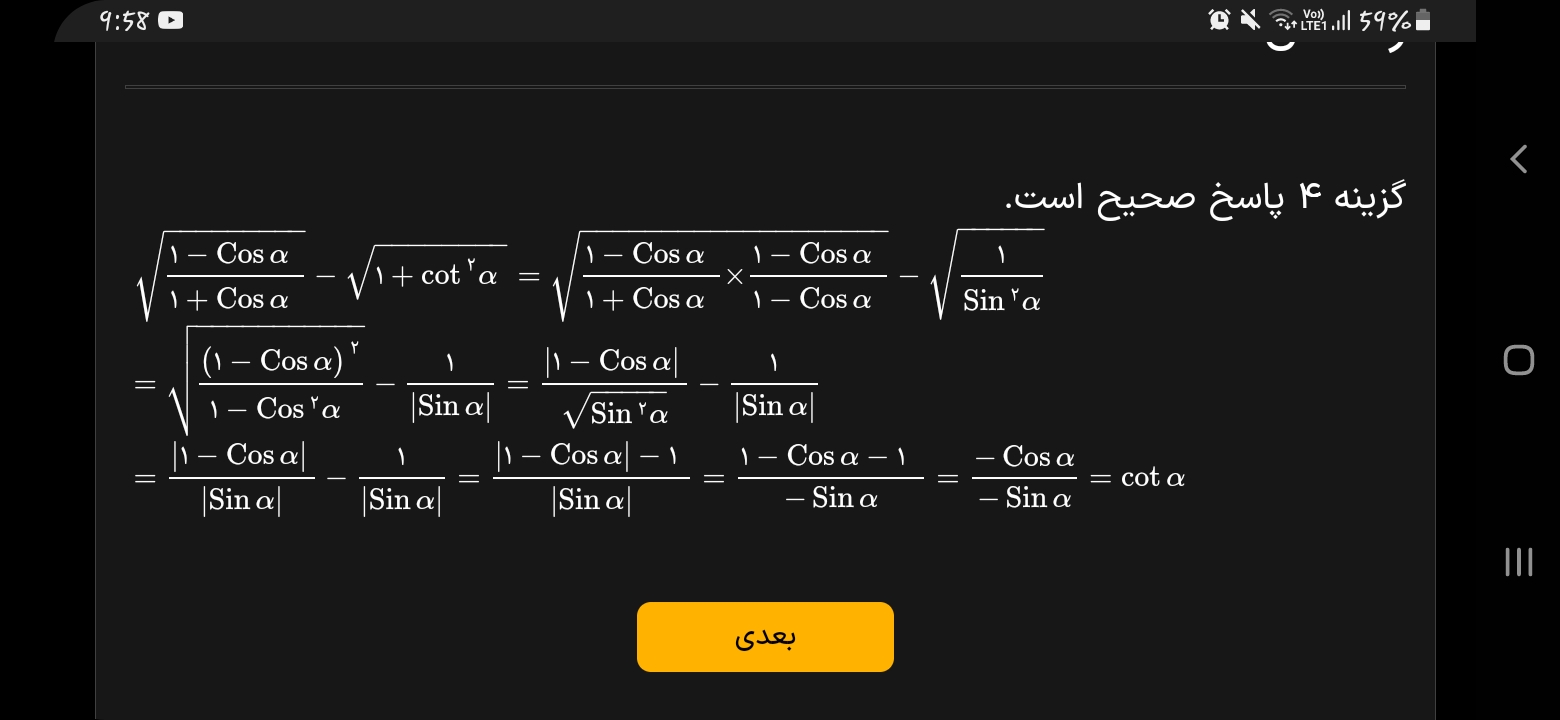Tap the alarm clock status icon
This screenshot has height=720, width=1560.
click(1219, 19)
